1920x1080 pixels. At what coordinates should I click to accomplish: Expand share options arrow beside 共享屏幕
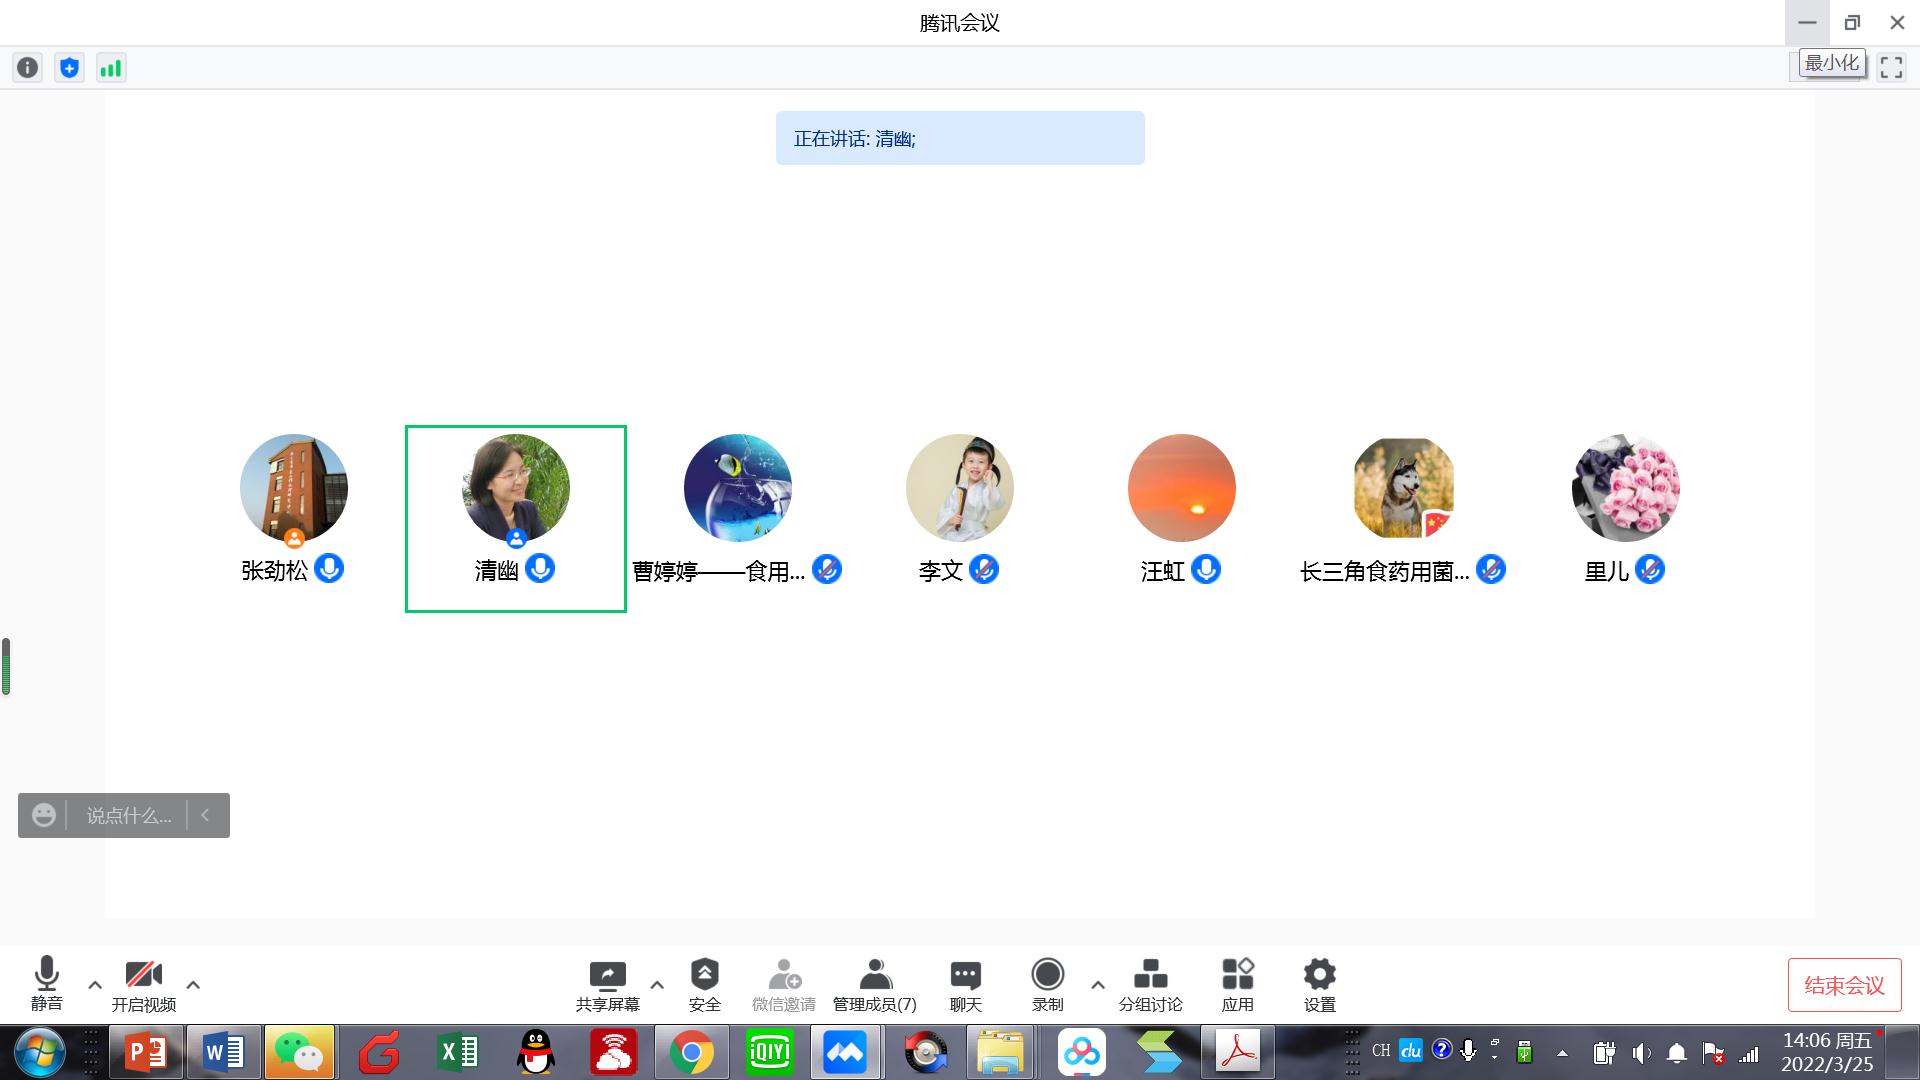click(657, 985)
